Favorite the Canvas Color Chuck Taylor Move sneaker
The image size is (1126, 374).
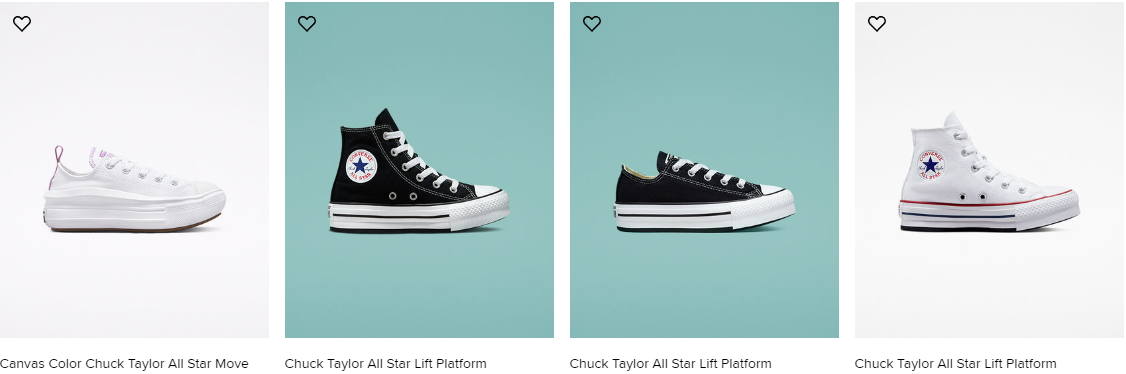[x=22, y=24]
